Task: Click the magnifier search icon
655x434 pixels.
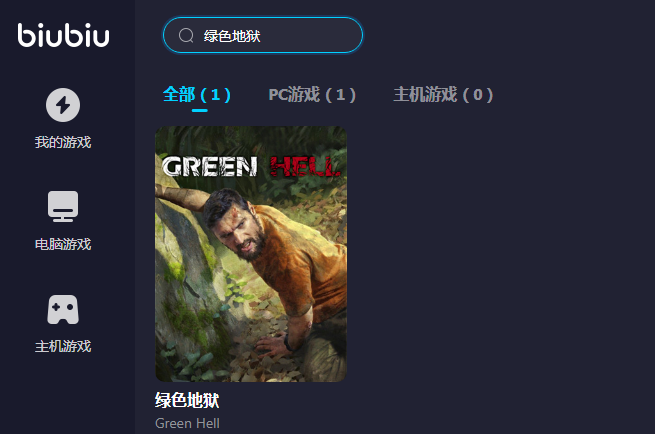Action: pyautogui.click(x=186, y=36)
